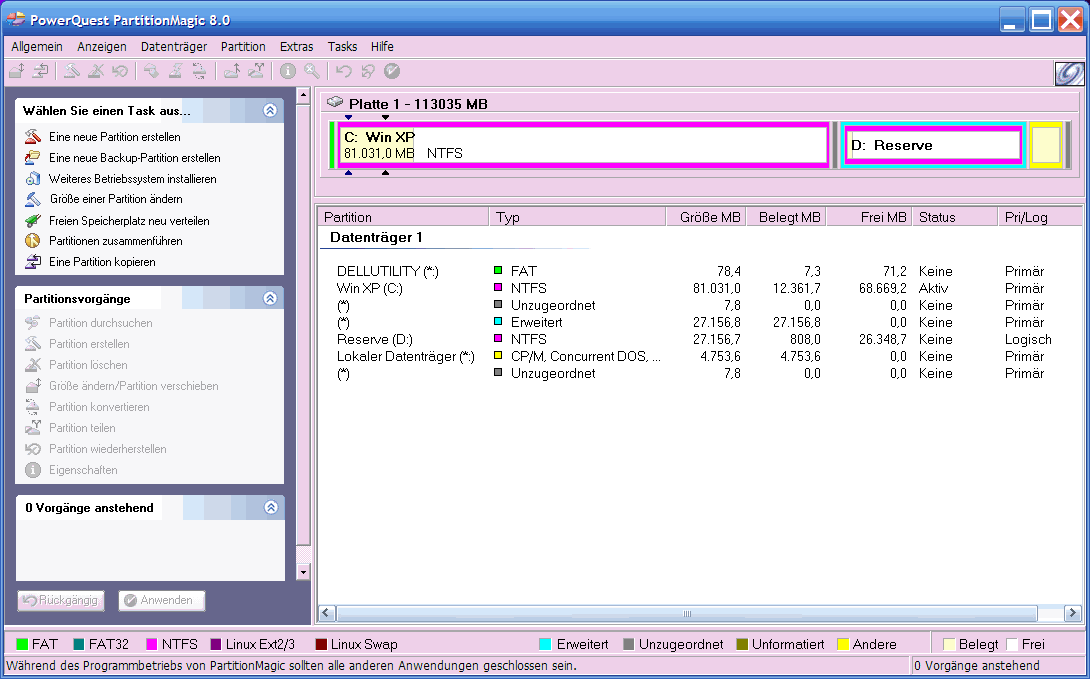
Task: Click left panel scrollbar down arrow
Action: 302,572
